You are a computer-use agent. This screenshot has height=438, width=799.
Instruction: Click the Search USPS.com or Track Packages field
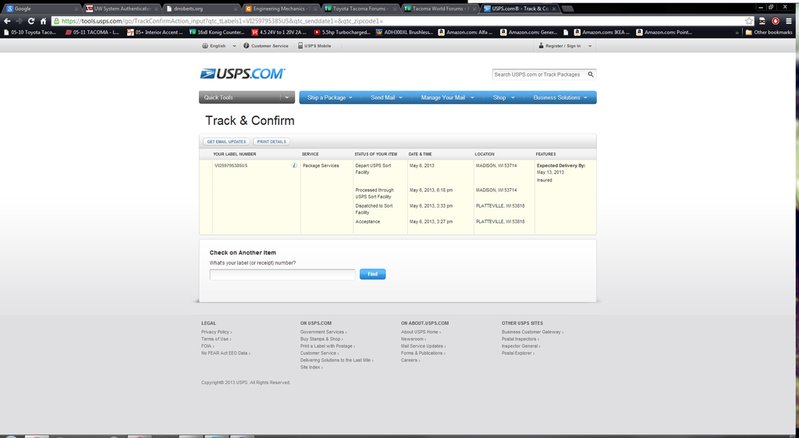538,74
